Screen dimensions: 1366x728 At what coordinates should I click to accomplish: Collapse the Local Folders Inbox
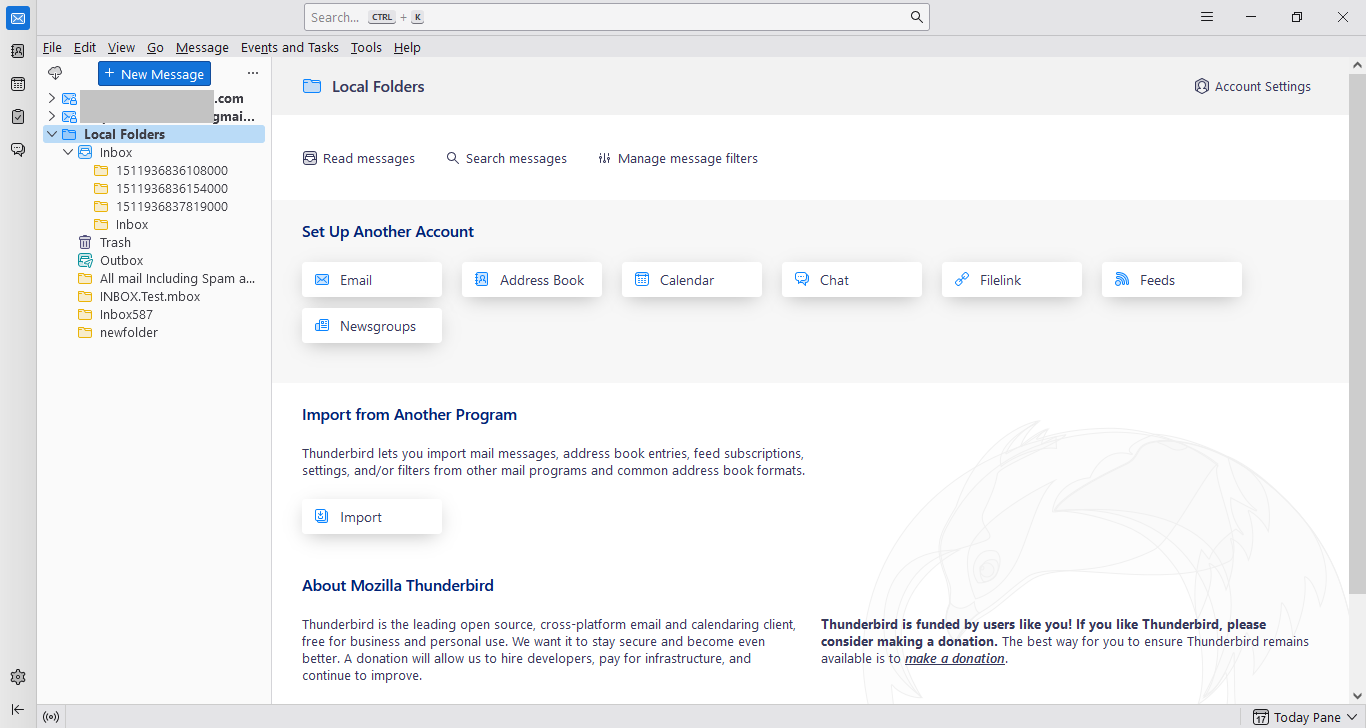[68, 152]
